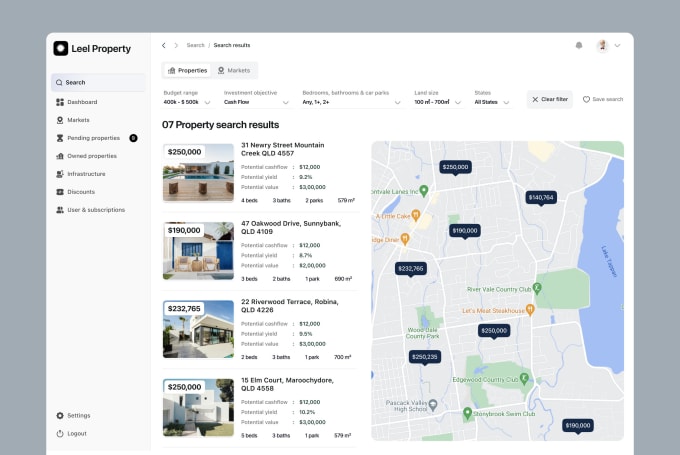Click 47 Oakwood Drive, Sunnybank title

pyautogui.click(x=291, y=228)
